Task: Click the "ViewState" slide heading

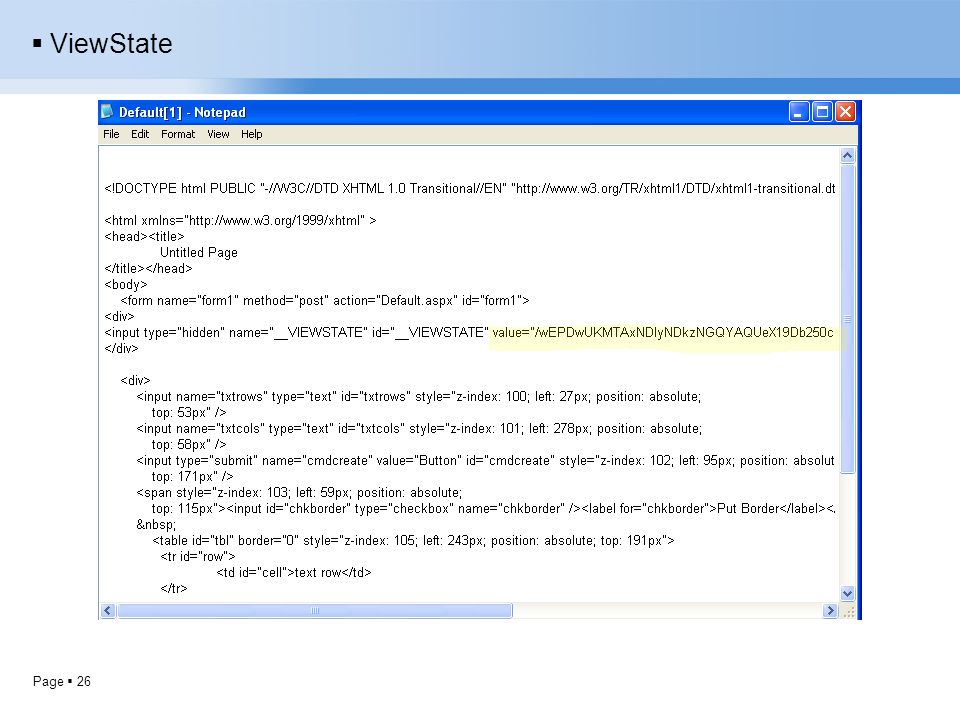Action: pyautogui.click(x=111, y=43)
